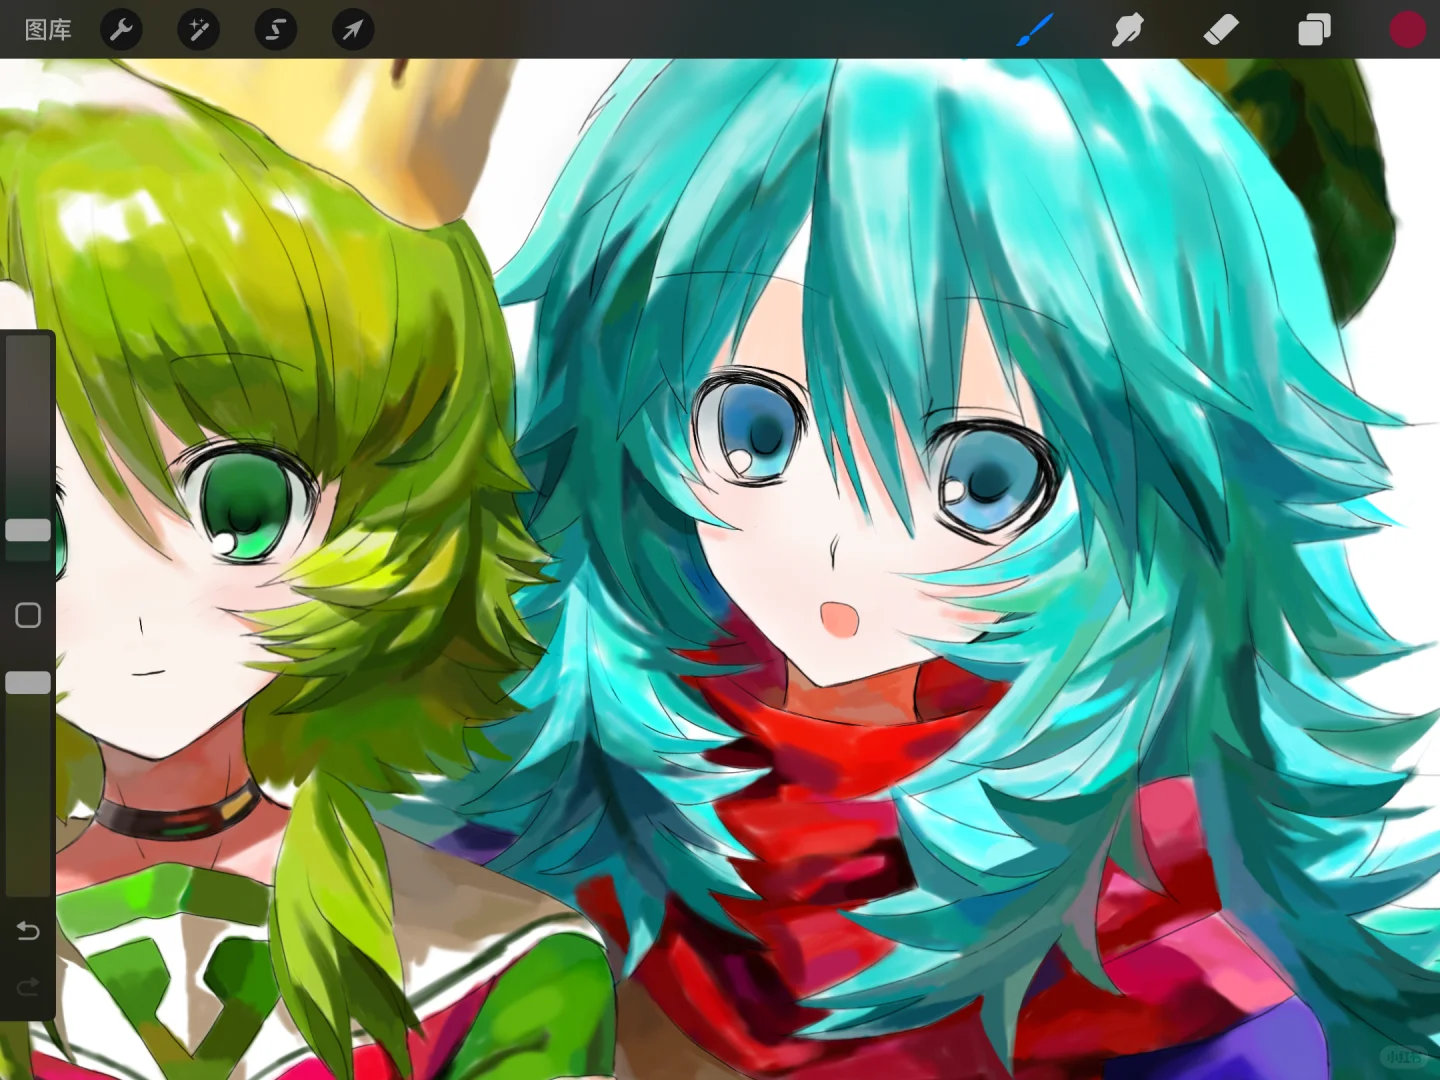Undo the last stroke

pos(28,931)
